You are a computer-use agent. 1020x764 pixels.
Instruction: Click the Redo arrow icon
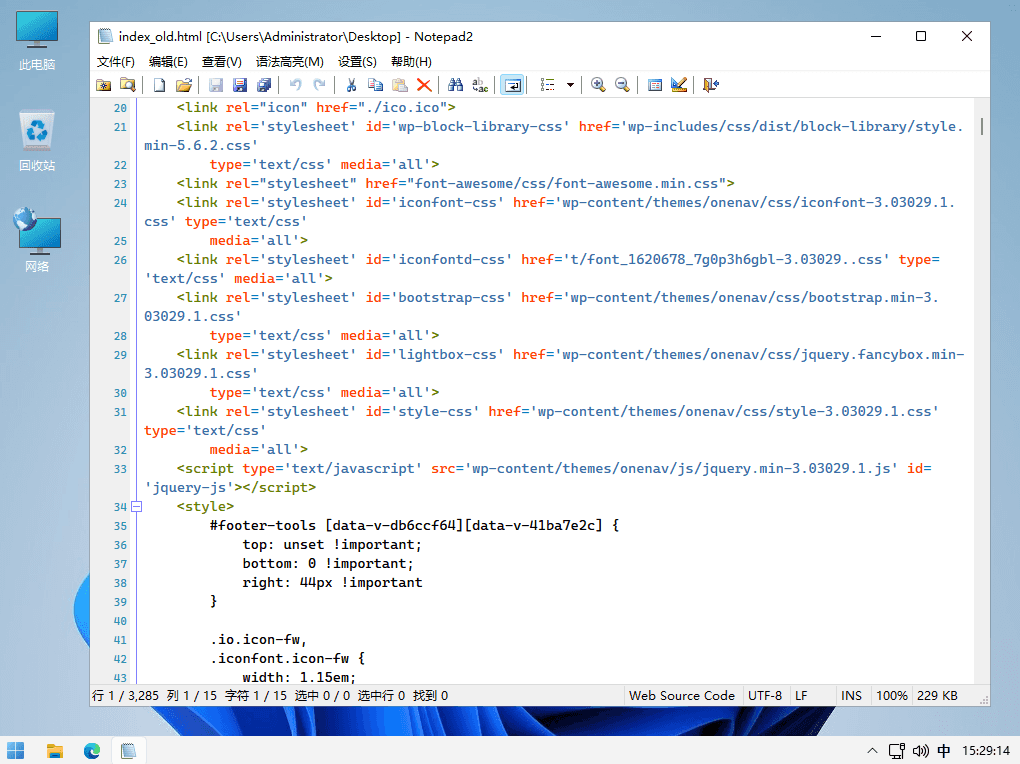click(x=319, y=85)
